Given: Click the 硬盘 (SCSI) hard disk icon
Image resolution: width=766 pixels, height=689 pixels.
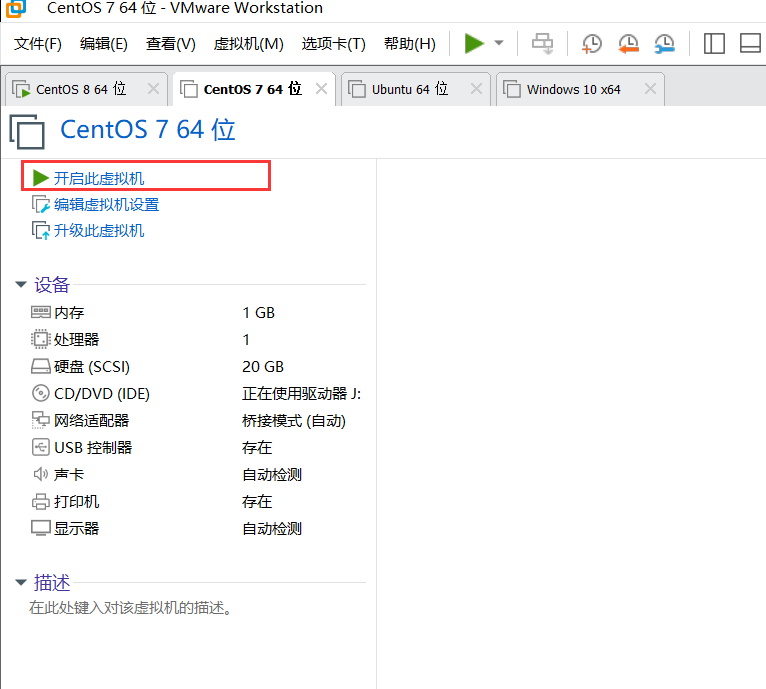Looking at the screenshot, I should pyautogui.click(x=41, y=366).
